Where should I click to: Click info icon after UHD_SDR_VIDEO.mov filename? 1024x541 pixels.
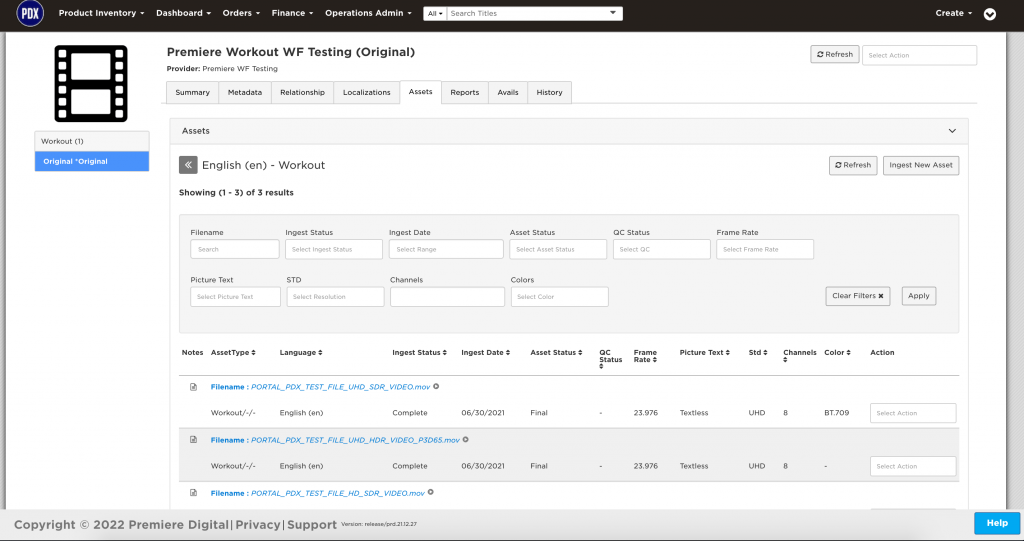click(436, 386)
